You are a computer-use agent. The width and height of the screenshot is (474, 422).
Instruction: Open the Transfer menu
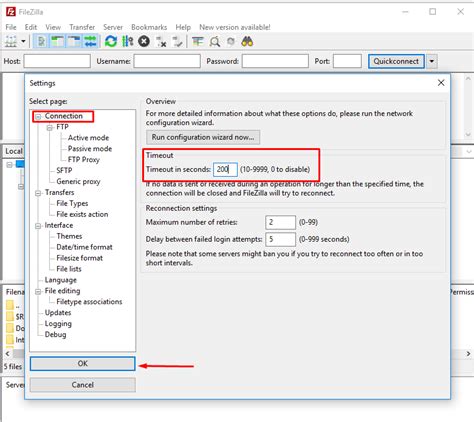click(82, 27)
